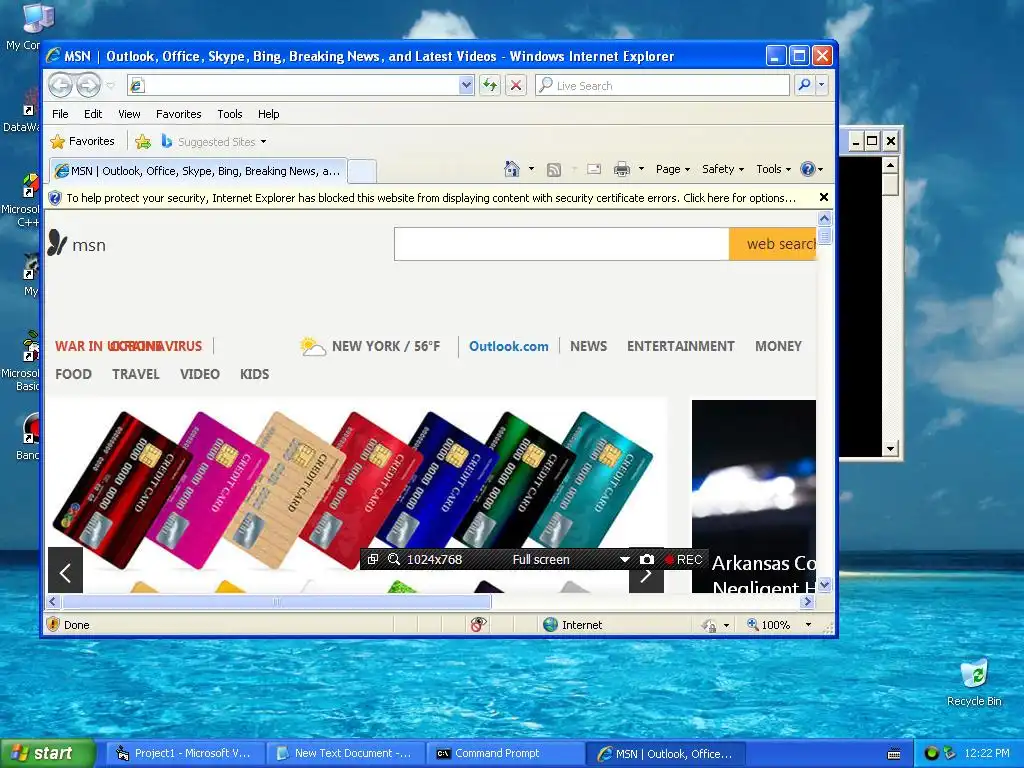Viewport: 1024px width, 768px height.
Task: Open the Help question mark icon
Action: pyautogui.click(x=808, y=169)
